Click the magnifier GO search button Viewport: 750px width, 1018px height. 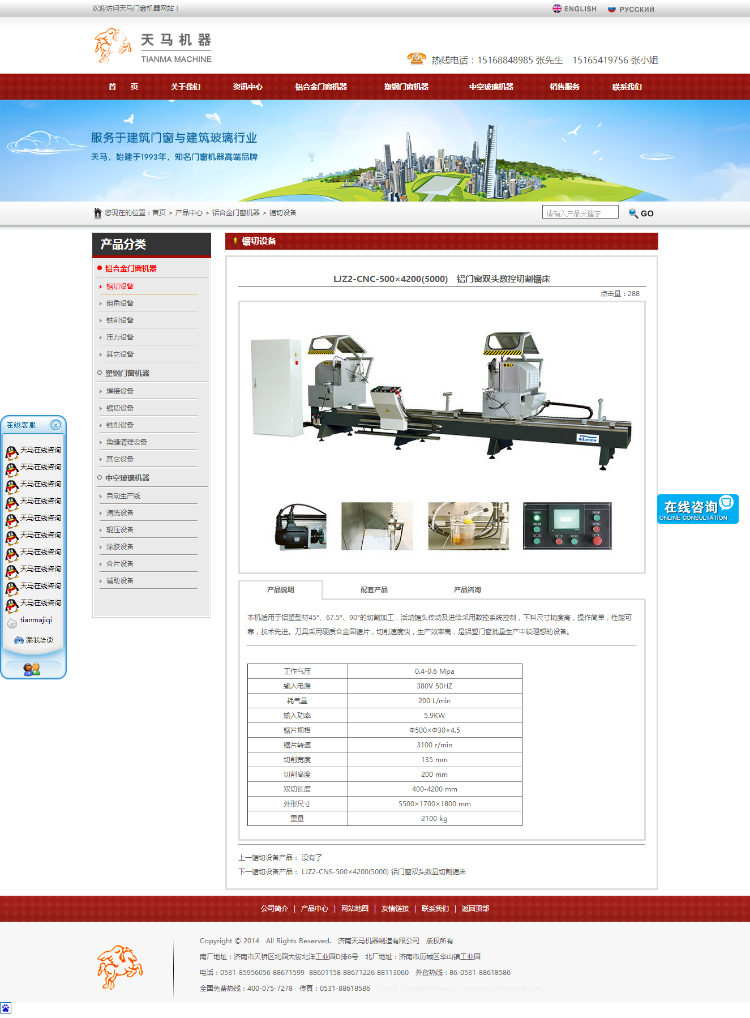tap(641, 213)
